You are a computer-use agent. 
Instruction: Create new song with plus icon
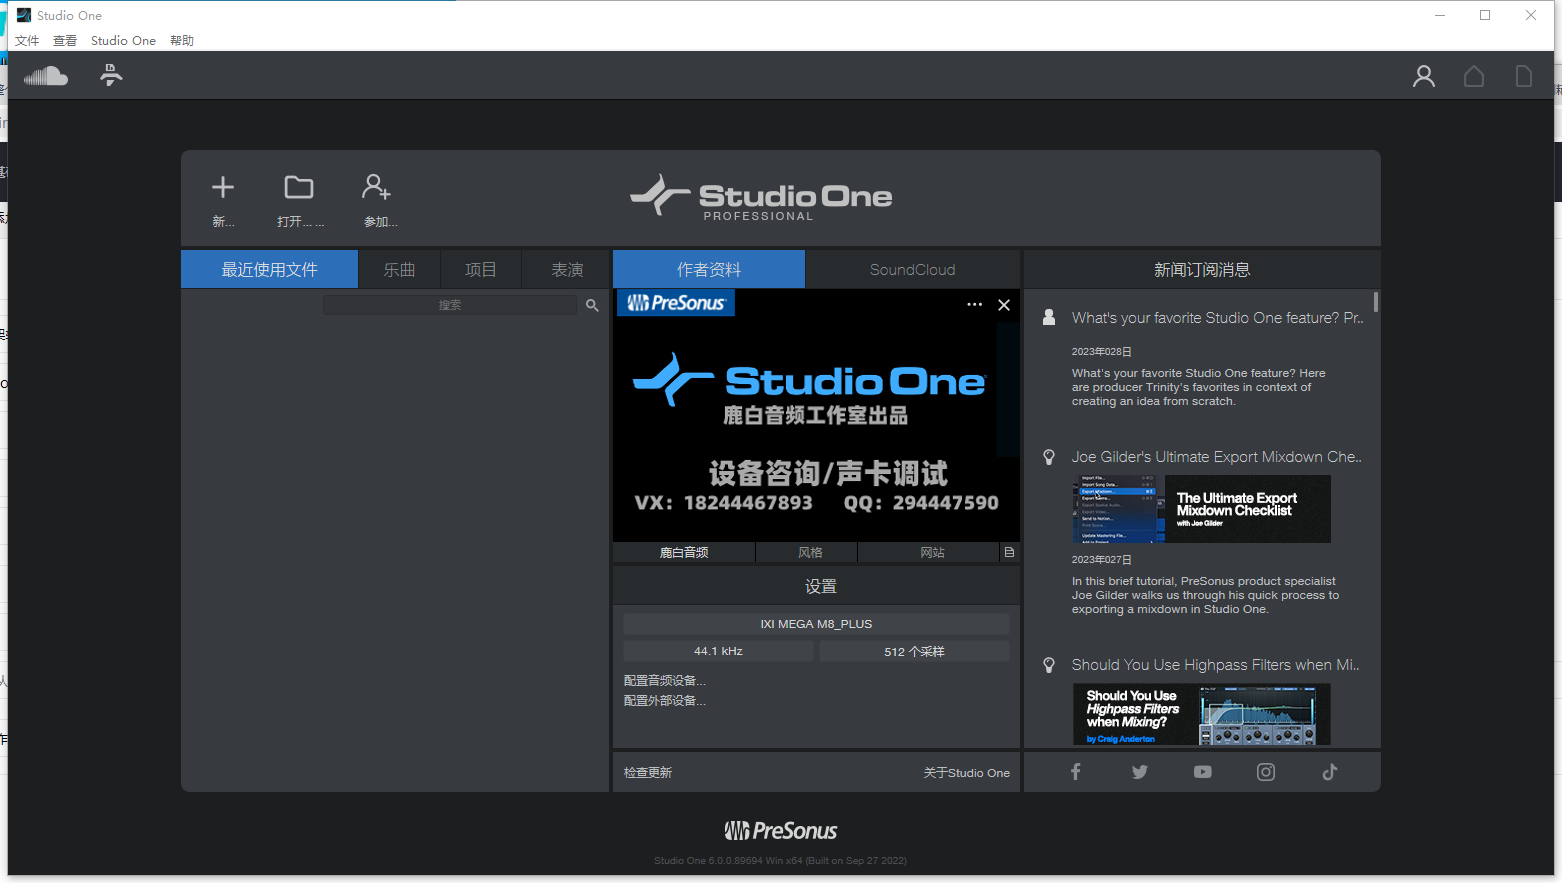pyautogui.click(x=223, y=187)
